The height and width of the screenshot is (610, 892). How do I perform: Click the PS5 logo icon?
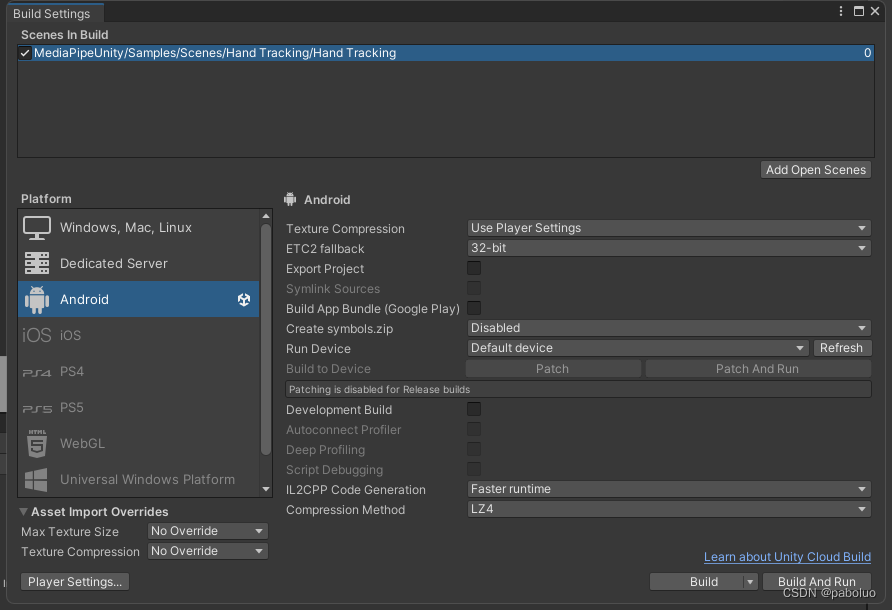pyautogui.click(x=37, y=409)
